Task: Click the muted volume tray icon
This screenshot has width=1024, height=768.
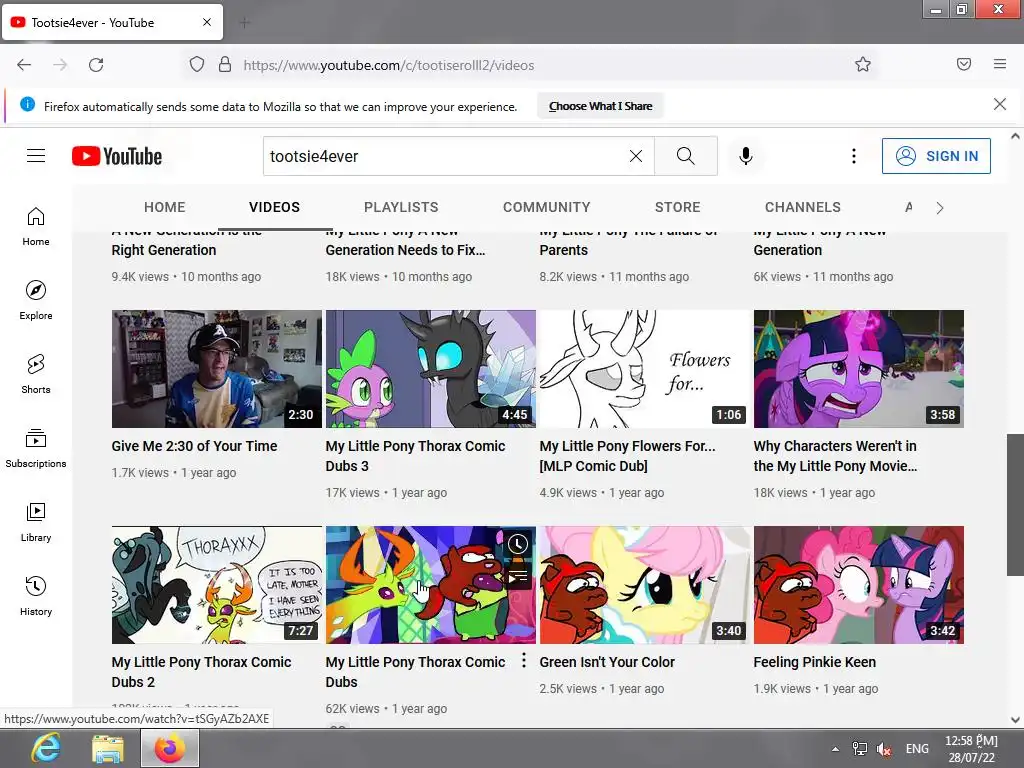Action: (884, 749)
